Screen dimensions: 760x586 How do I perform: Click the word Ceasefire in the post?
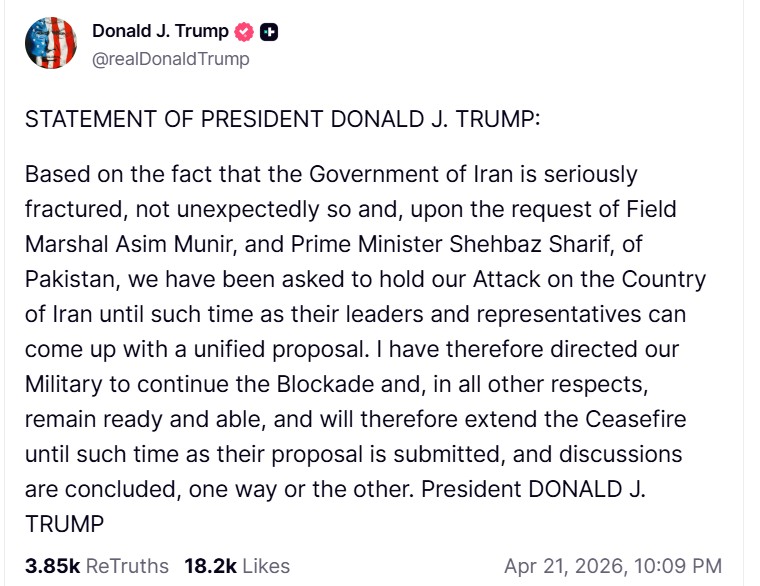click(645, 420)
